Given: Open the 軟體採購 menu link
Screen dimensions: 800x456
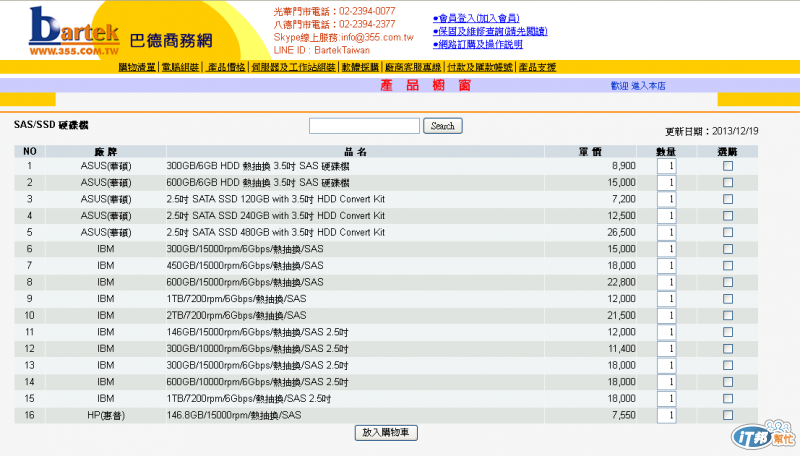Looking at the screenshot, I should pyautogui.click(x=360, y=67).
